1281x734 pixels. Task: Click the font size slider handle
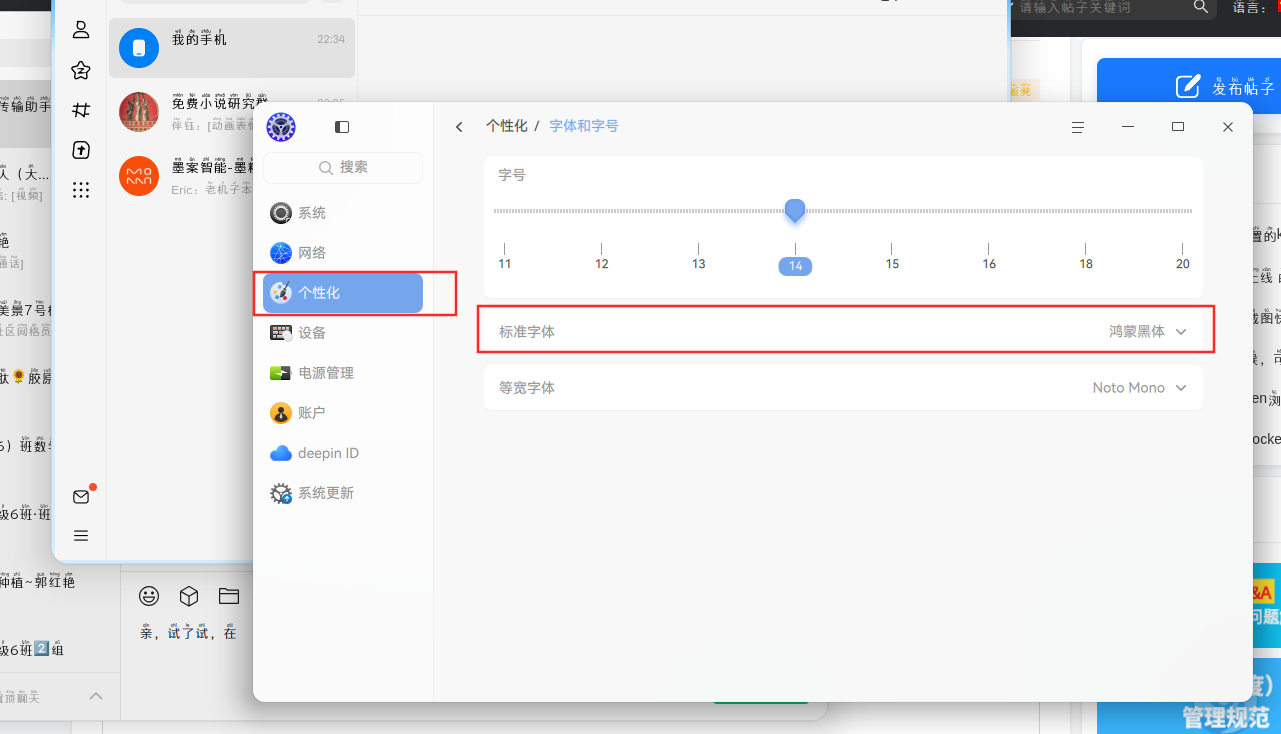coord(795,211)
